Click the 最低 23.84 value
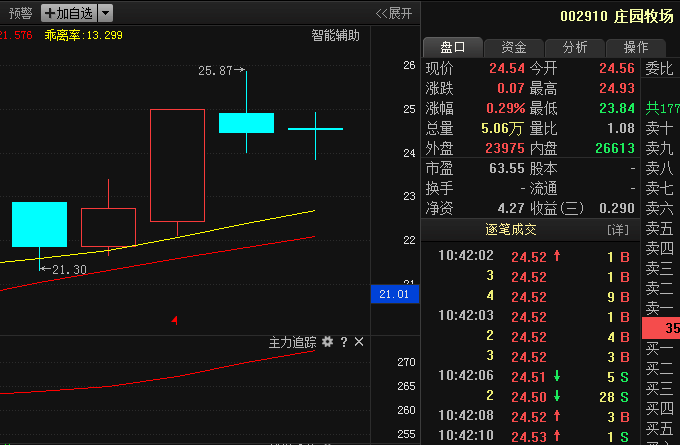680x445 pixels. point(617,108)
